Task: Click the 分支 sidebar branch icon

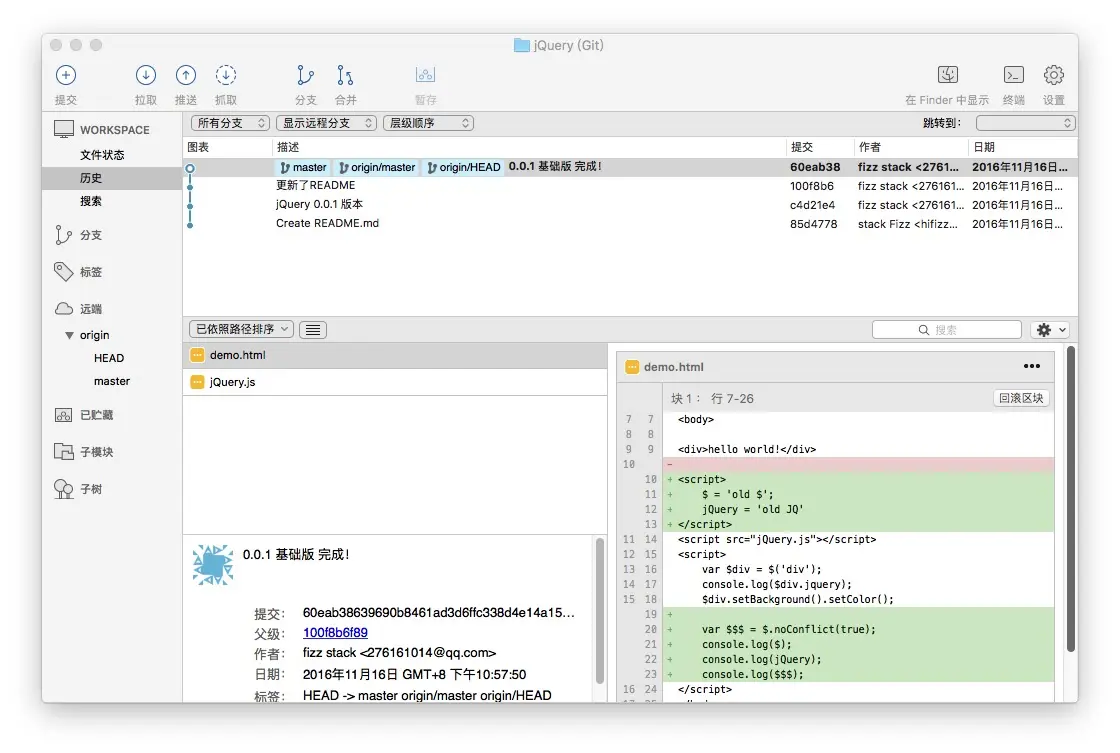Action: [64, 235]
